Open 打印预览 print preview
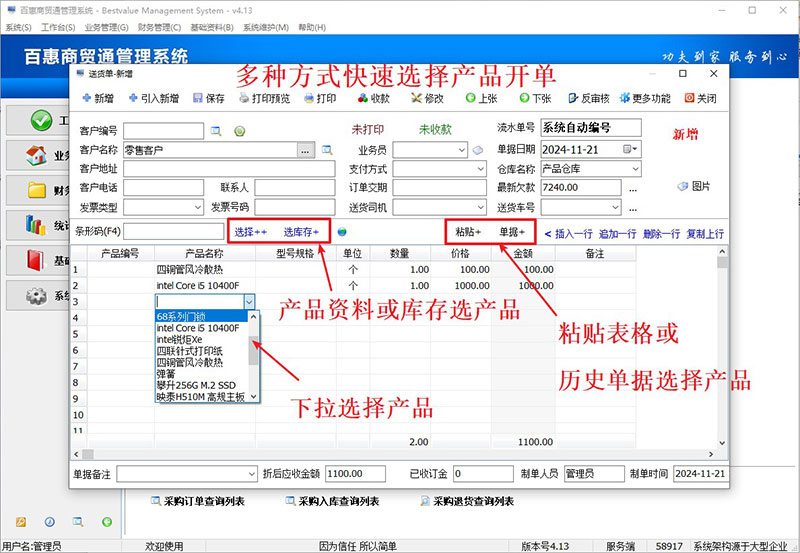Viewport: 800px width, 553px height. (x=264, y=98)
